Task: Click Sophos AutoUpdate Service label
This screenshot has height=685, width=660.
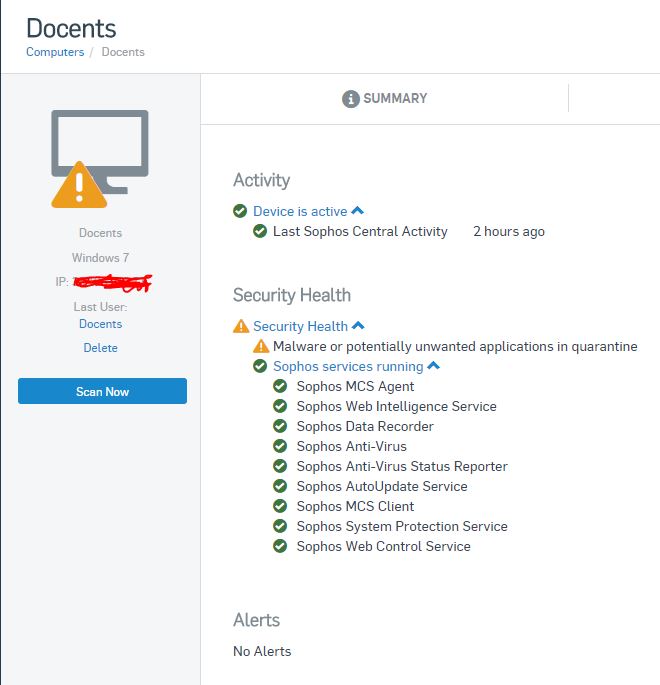Action: tap(382, 487)
